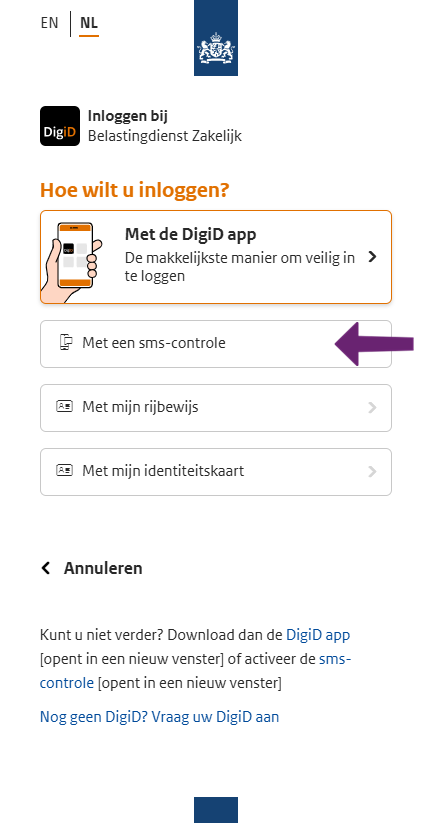Click the hand holding phone illustration
429x823 pixels.
pyautogui.click(x=74, y=256)
